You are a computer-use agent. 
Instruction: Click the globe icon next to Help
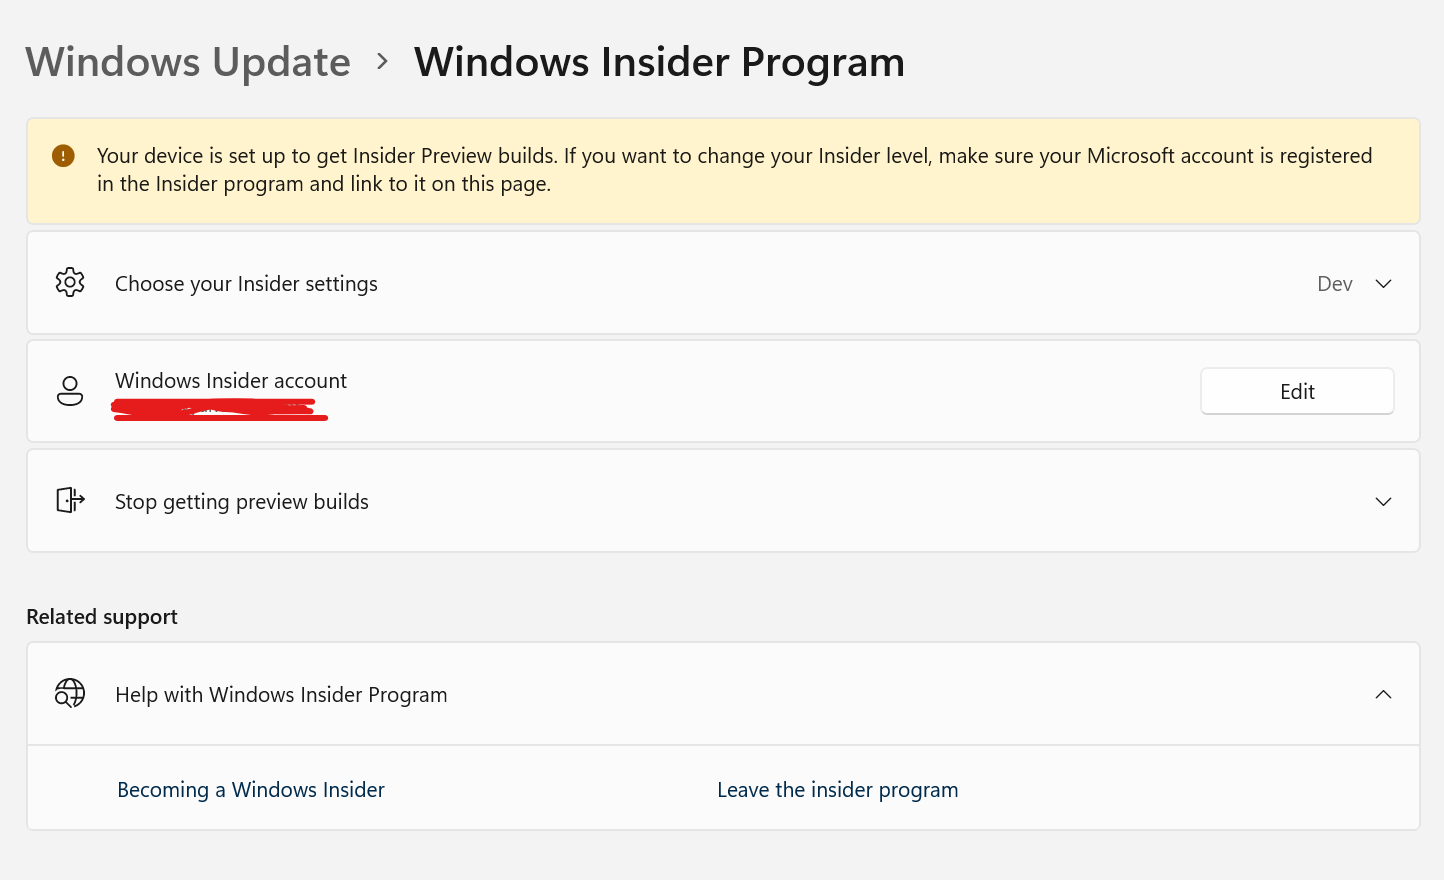(70, 693)
